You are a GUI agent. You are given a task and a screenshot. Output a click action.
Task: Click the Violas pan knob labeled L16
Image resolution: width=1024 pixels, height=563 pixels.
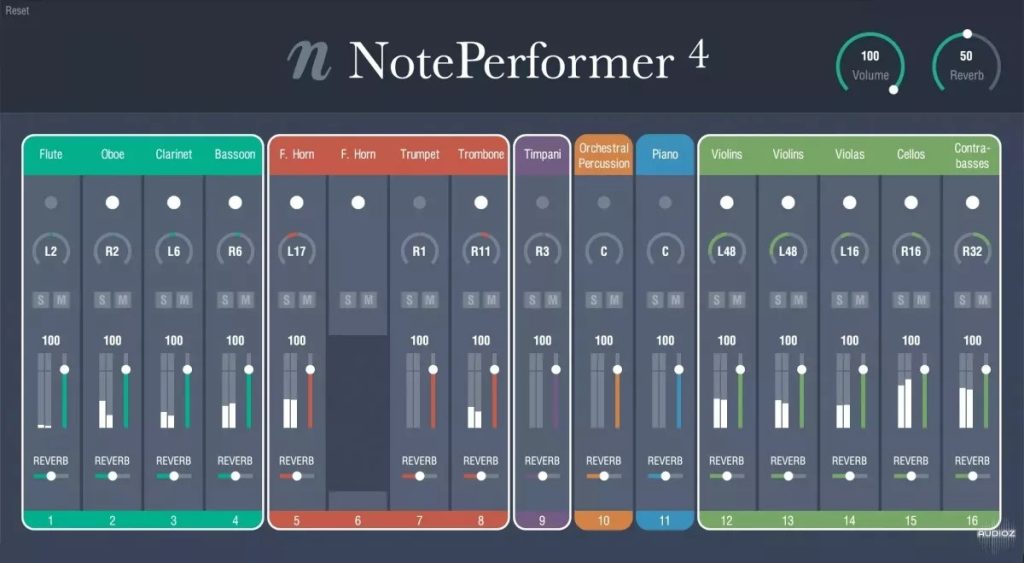850,252
